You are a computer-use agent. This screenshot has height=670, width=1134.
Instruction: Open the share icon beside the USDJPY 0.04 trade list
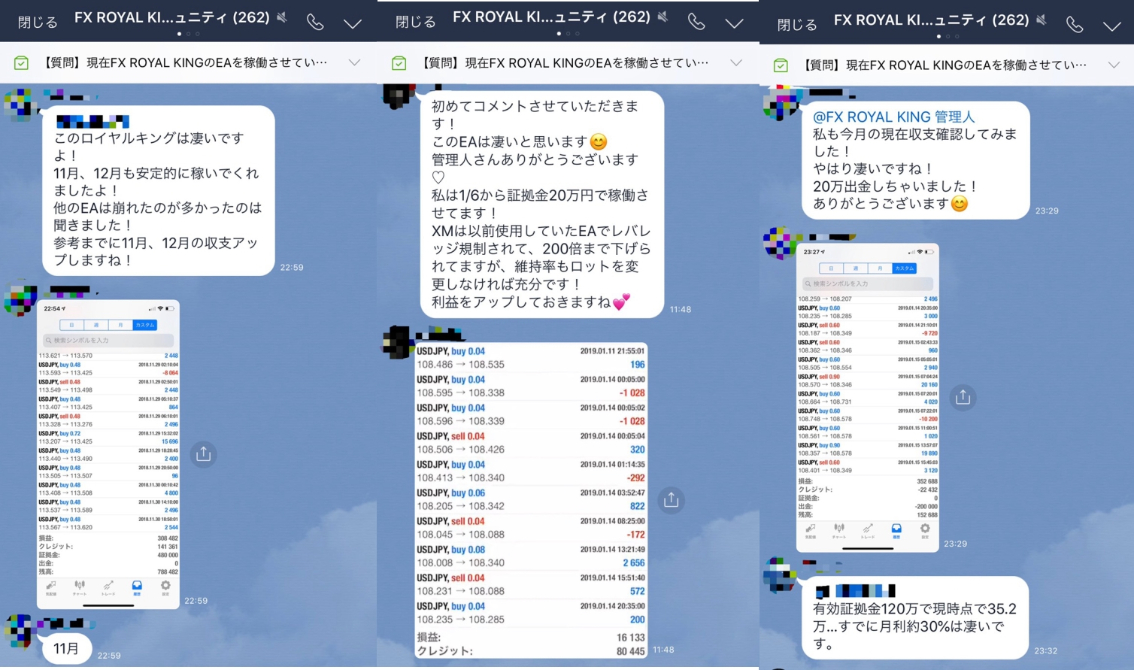[671, 499]
